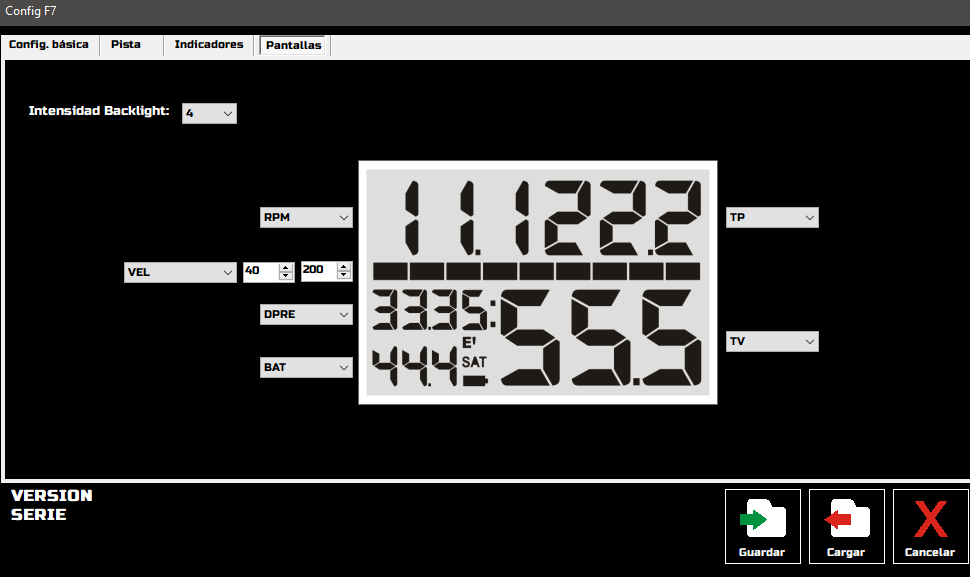Open the BAT field dropdown
Viewport: 970px width, 577px height.
(x=306, y=367)
